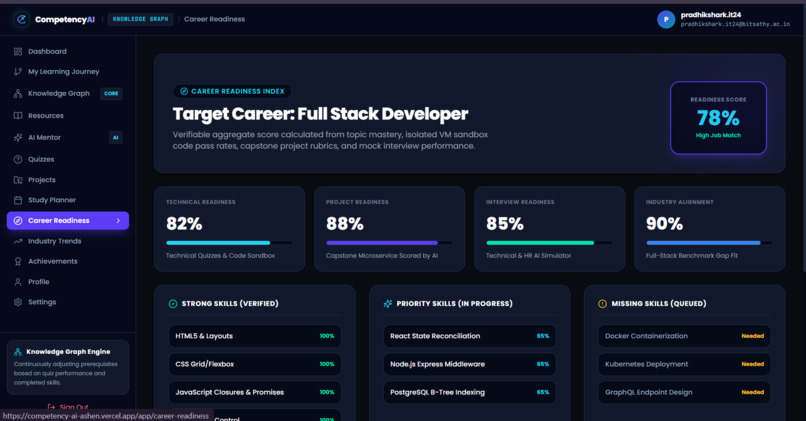Click the user avatar with letter P

coord(666,20)
